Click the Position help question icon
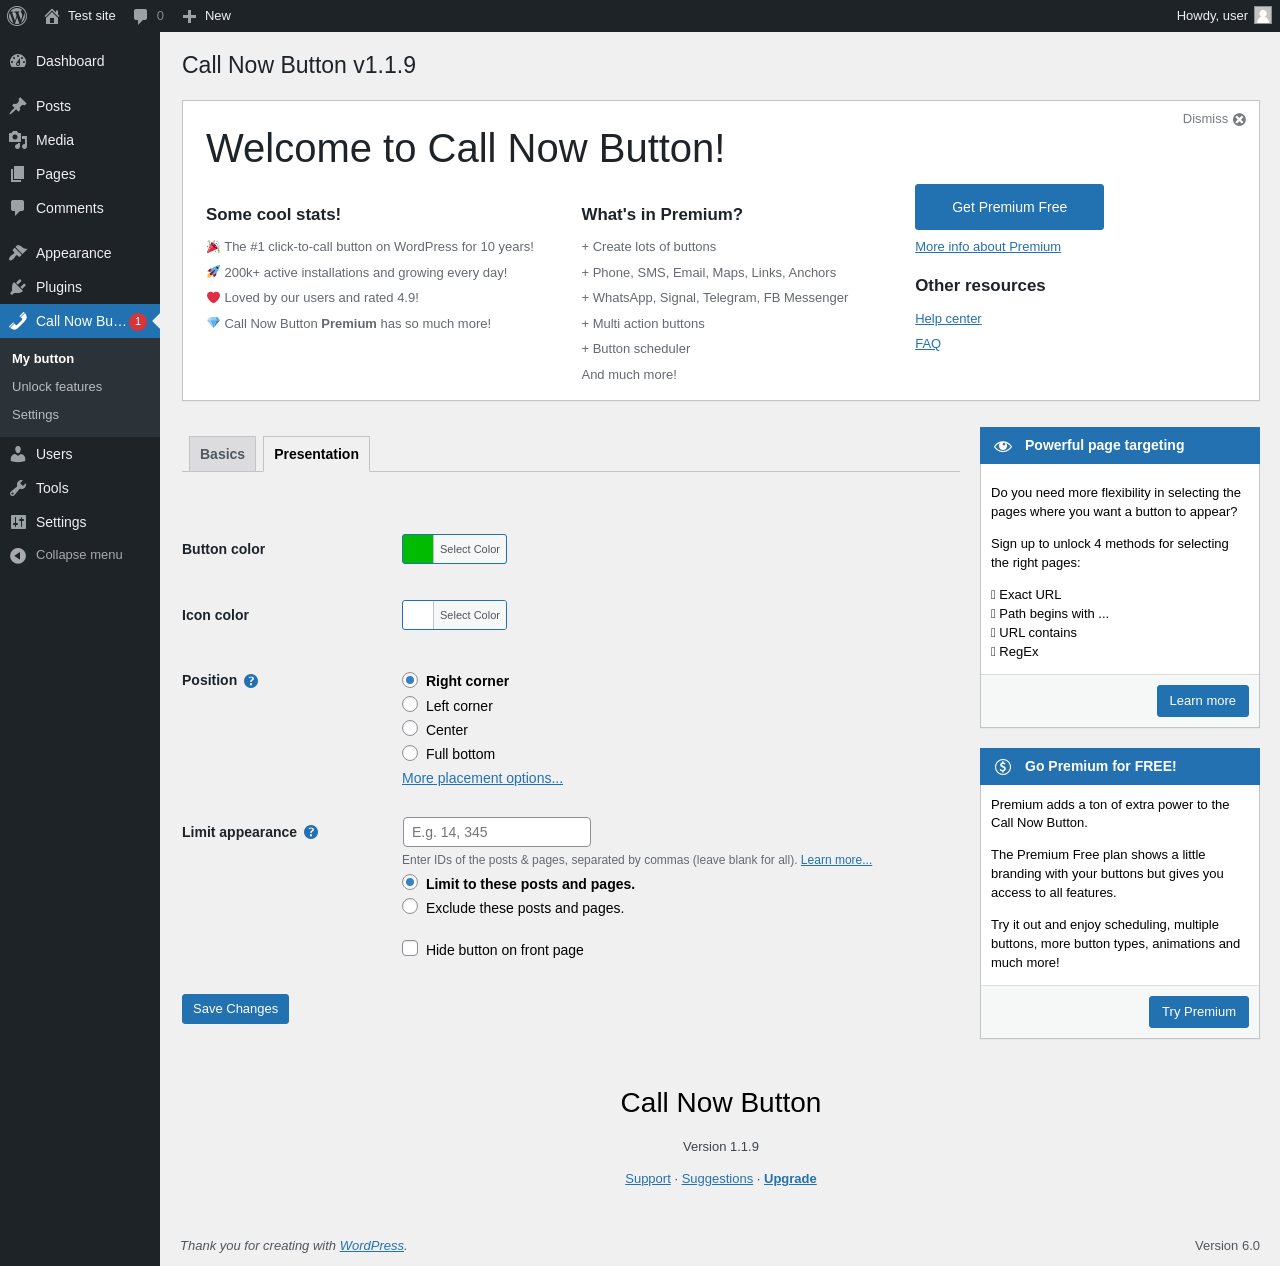1280x1266 pixels. point(251,681)
